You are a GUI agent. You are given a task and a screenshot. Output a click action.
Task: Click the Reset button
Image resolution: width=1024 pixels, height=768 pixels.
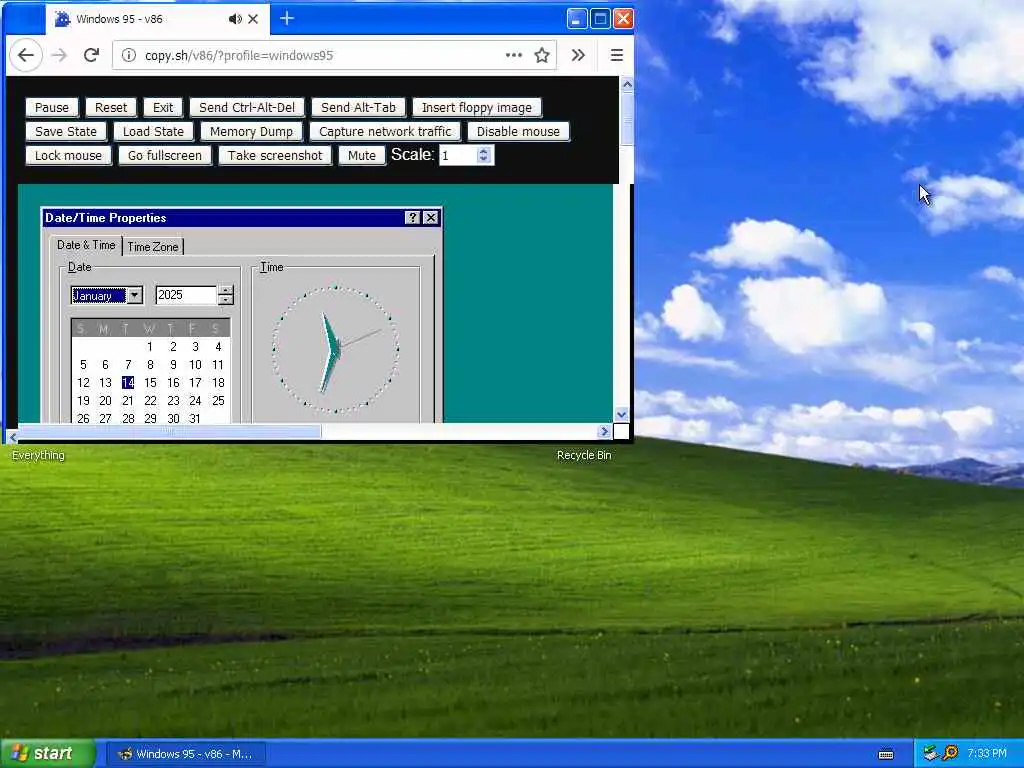point(111,108)
